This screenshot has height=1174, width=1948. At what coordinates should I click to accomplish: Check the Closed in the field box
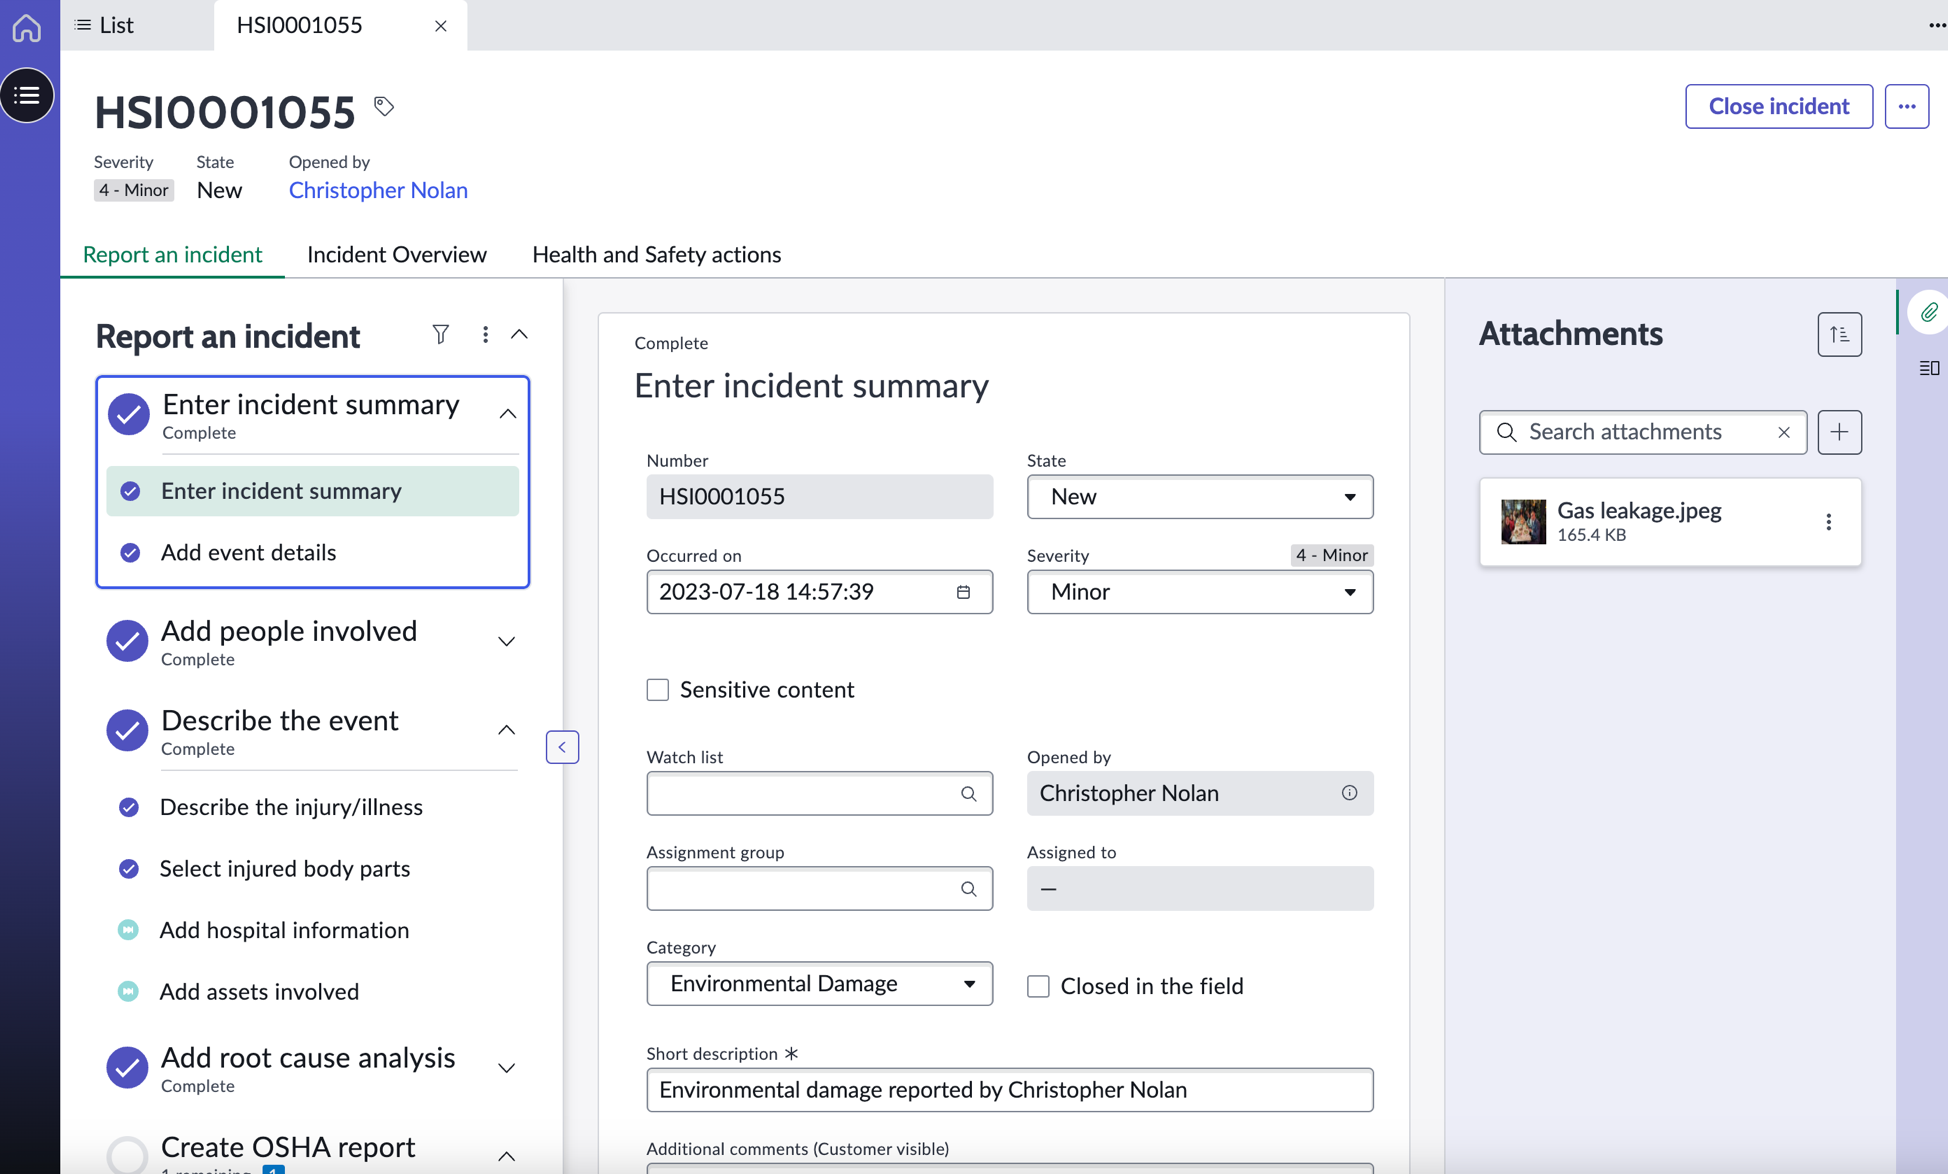1038,986
